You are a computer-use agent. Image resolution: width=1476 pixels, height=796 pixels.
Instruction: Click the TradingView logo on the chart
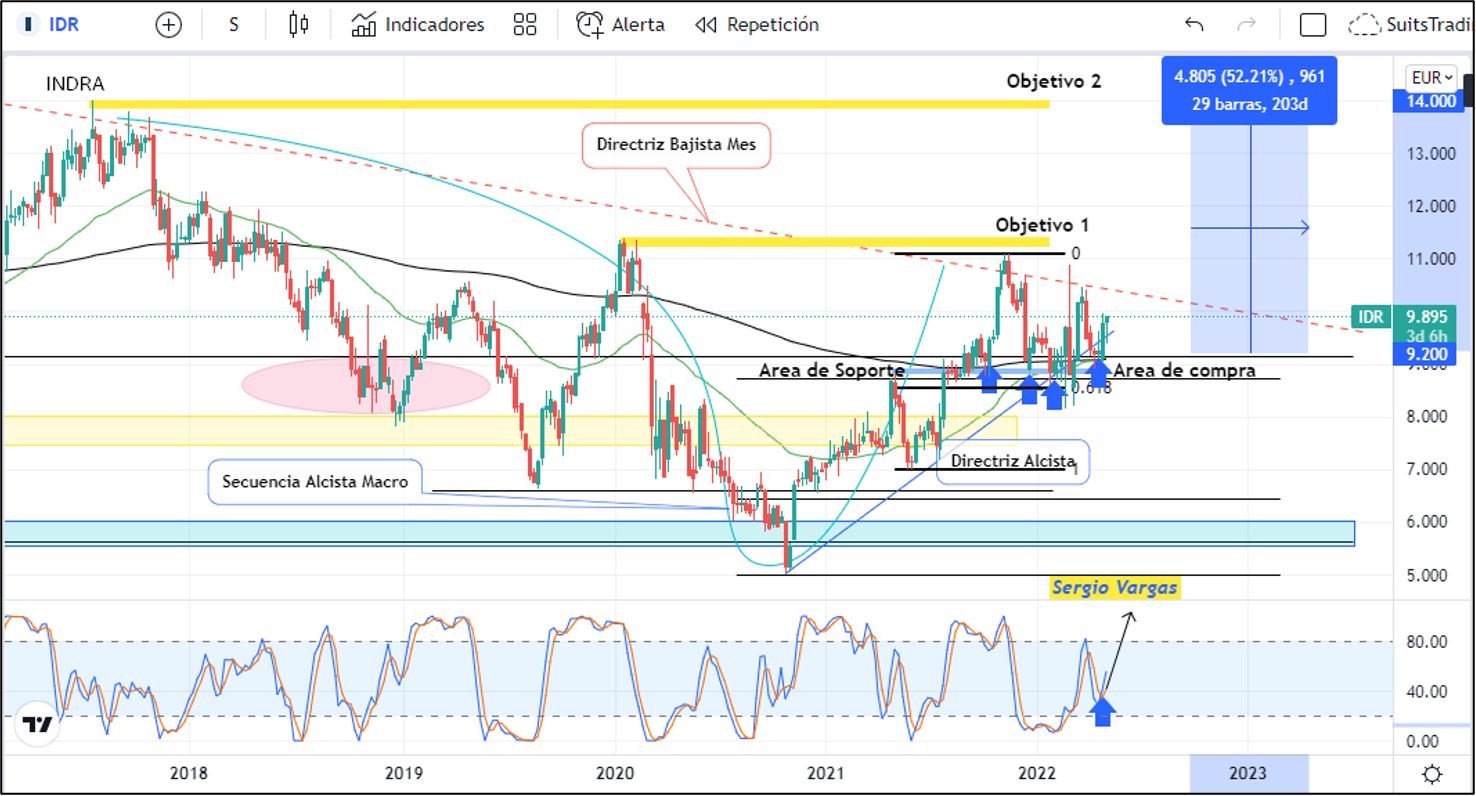38,725
